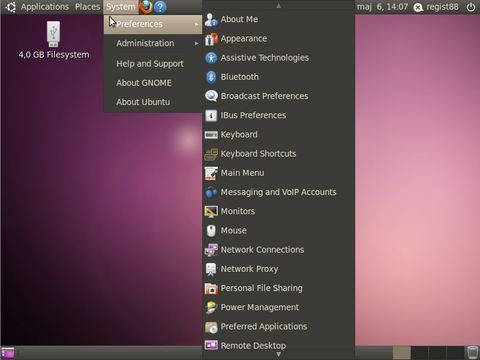
Task: Click the Network Connections icon
Action: [x=211, y=250]
